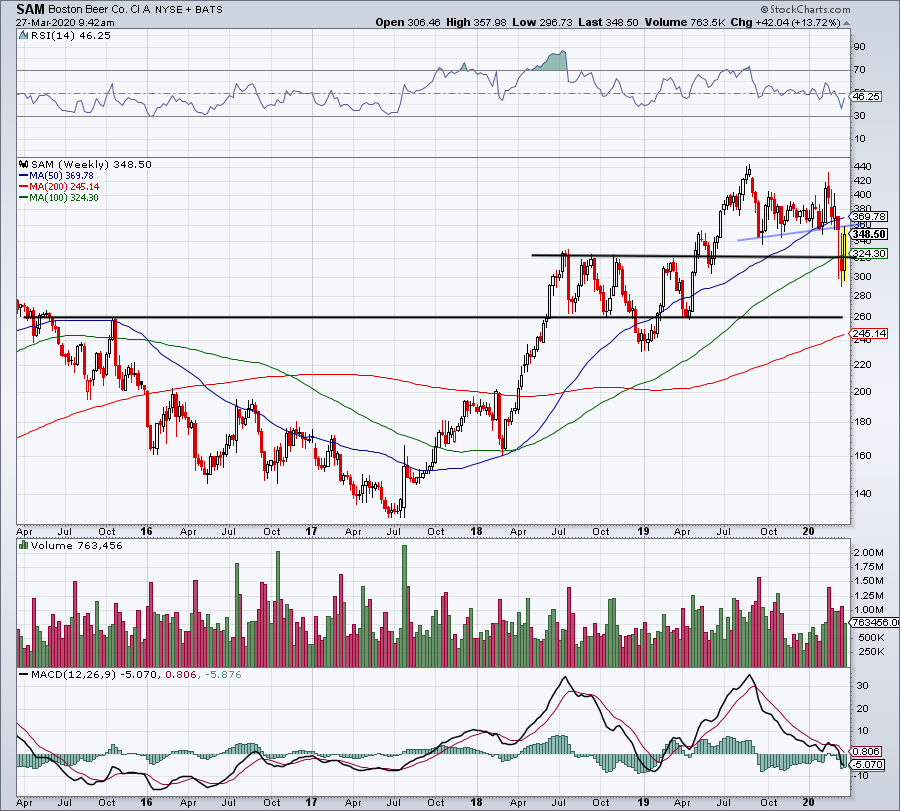Click the High 357.98 quote value

pos(476,22)
